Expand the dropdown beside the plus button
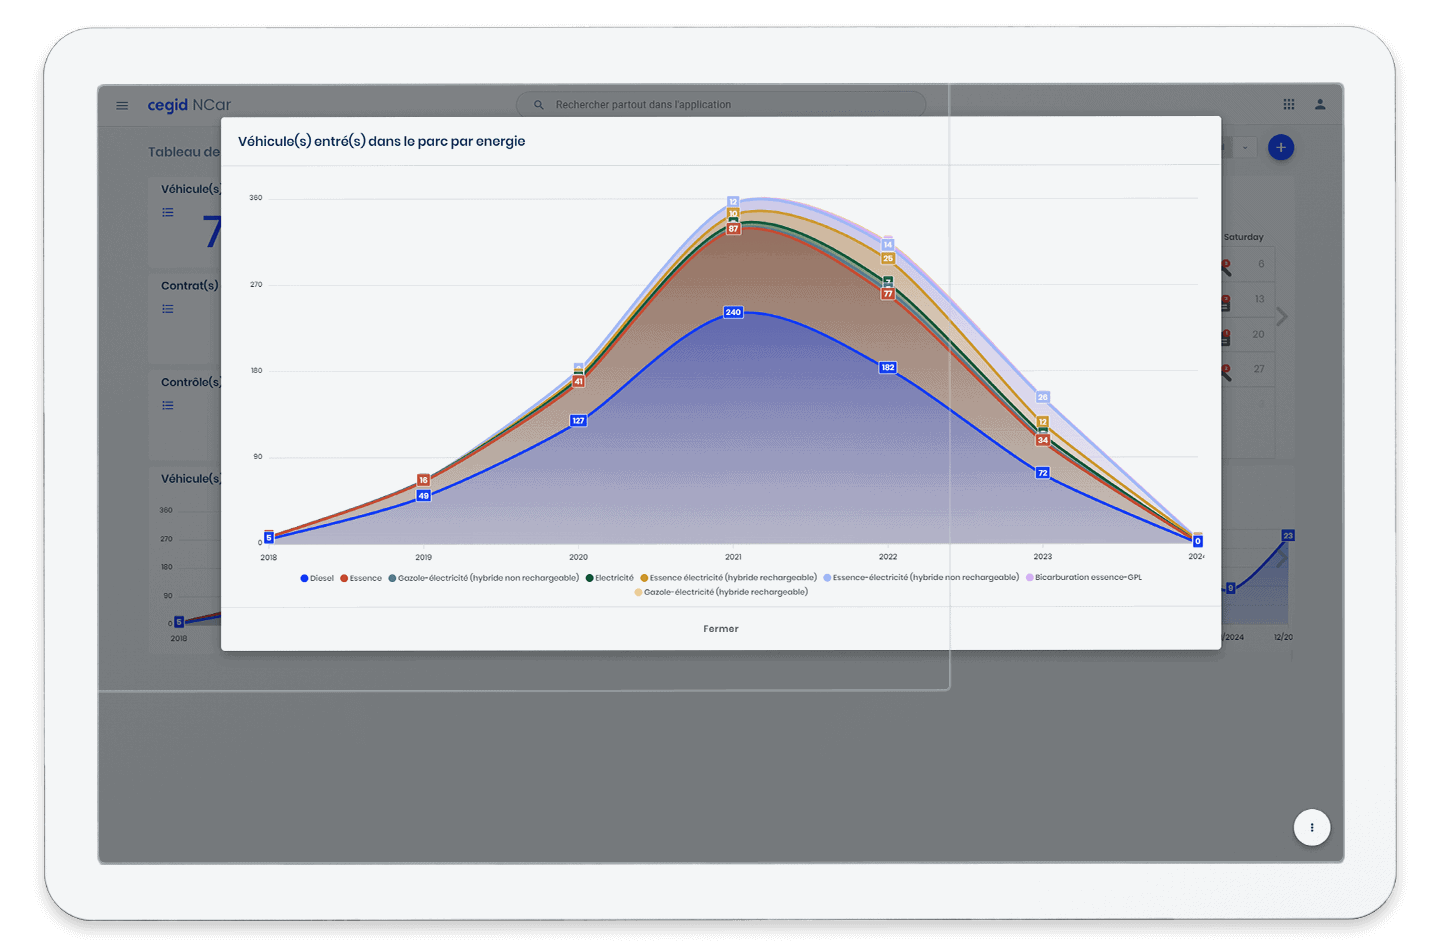Screen dimensions: 1440x950 point(1245,148)
